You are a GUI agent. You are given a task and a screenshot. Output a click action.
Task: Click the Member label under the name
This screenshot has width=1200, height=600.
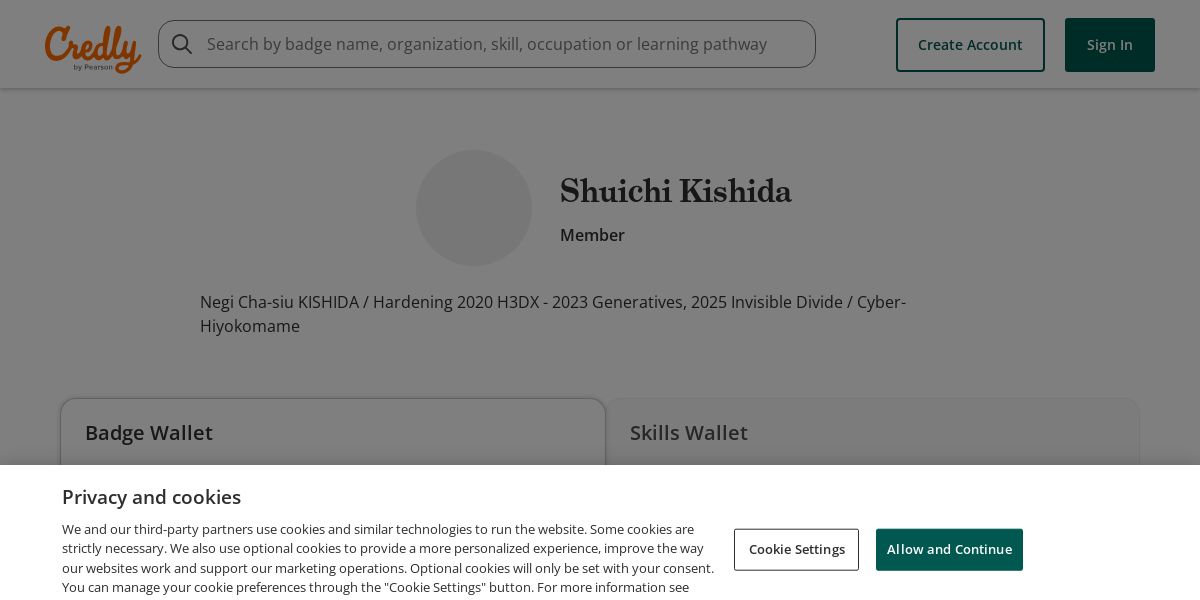pyautogui.click(x=592, y=235)
